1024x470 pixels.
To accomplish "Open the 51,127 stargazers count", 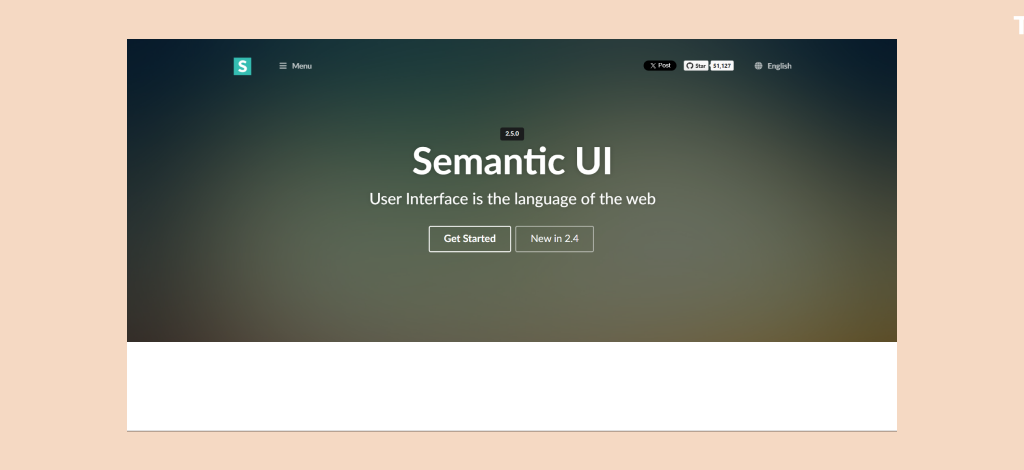I will (x=722, y=66).
